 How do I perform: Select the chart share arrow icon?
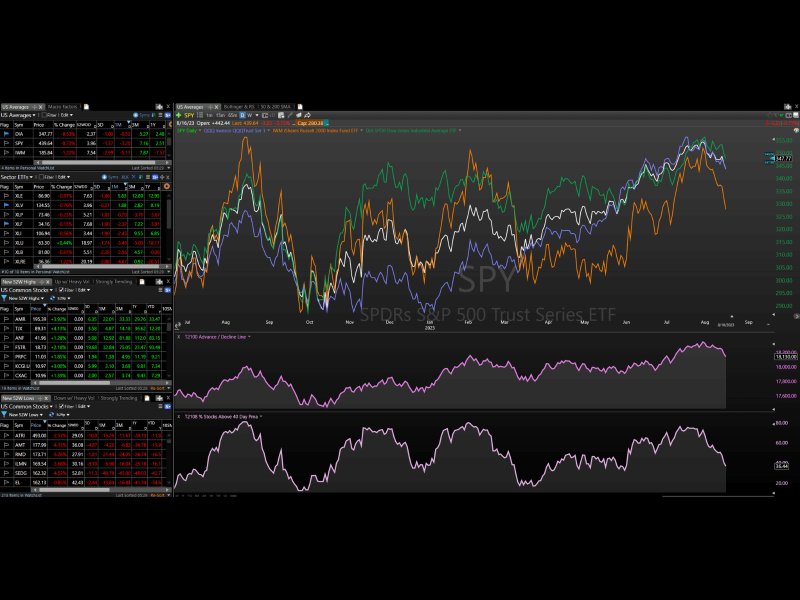point(308,115)
